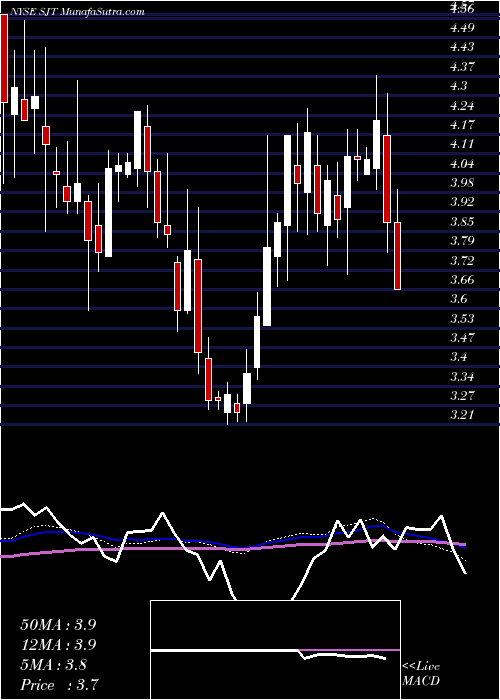Click the 3.66 price axis label
This screenshot has width=500, height=700.
[462, 280]
